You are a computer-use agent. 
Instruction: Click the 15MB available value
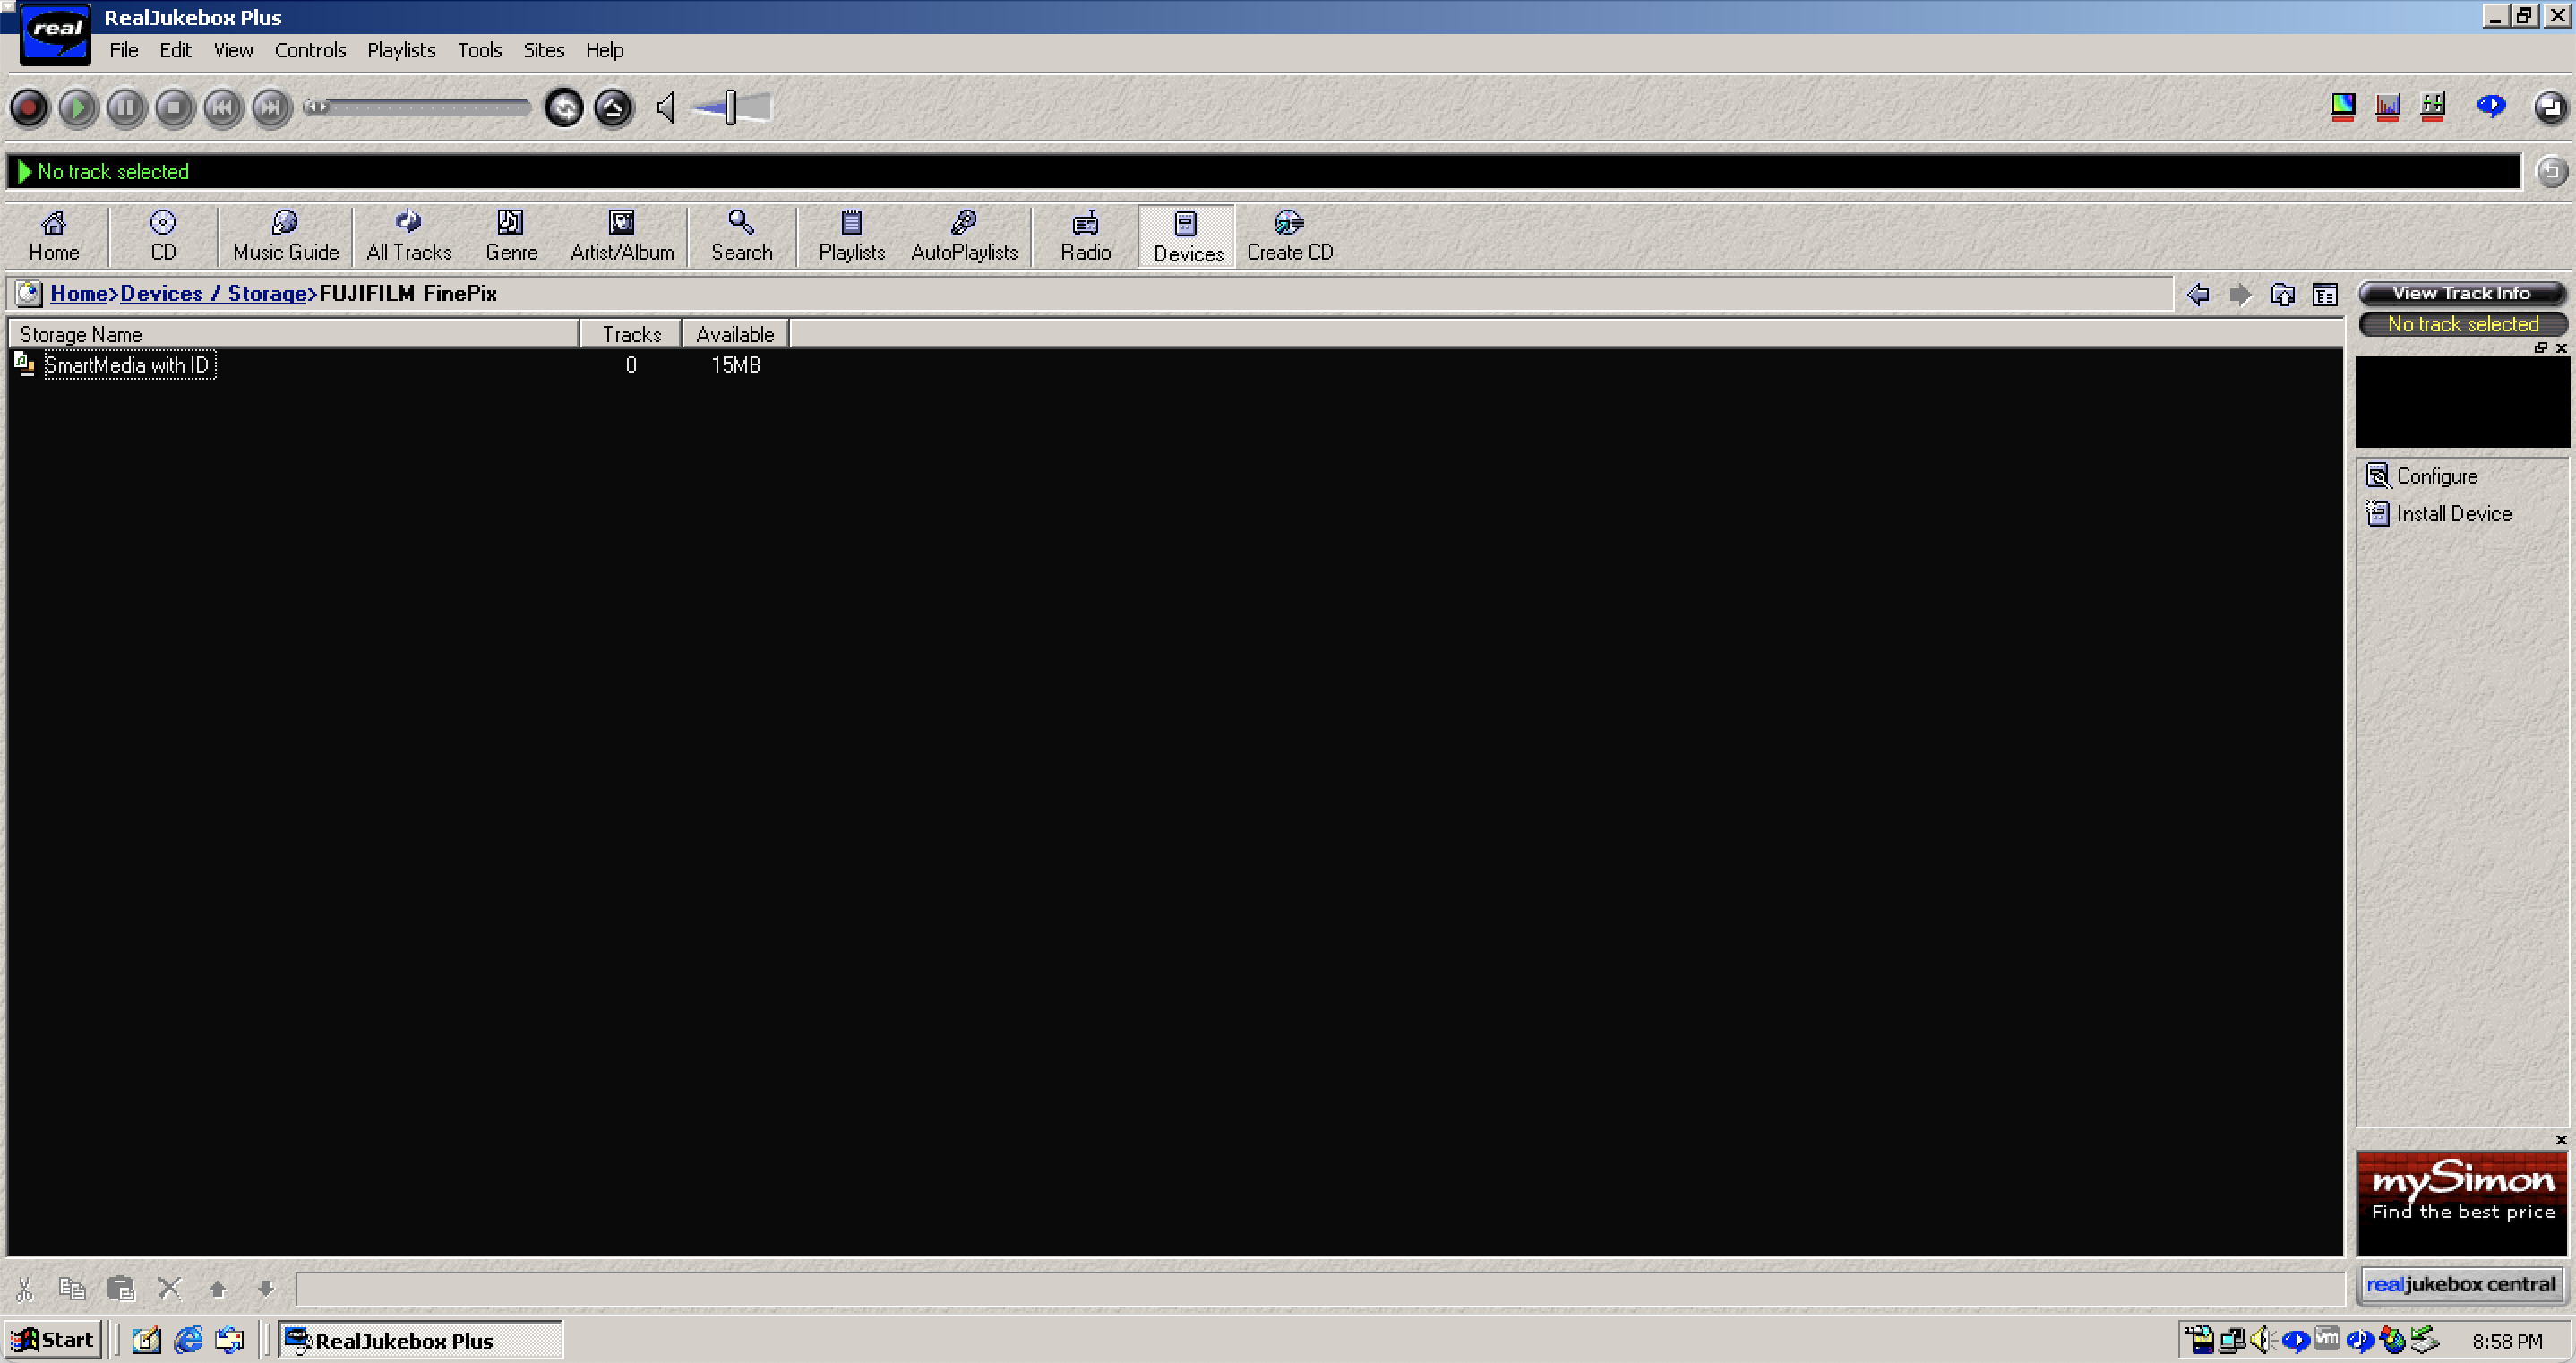[736, 365]
